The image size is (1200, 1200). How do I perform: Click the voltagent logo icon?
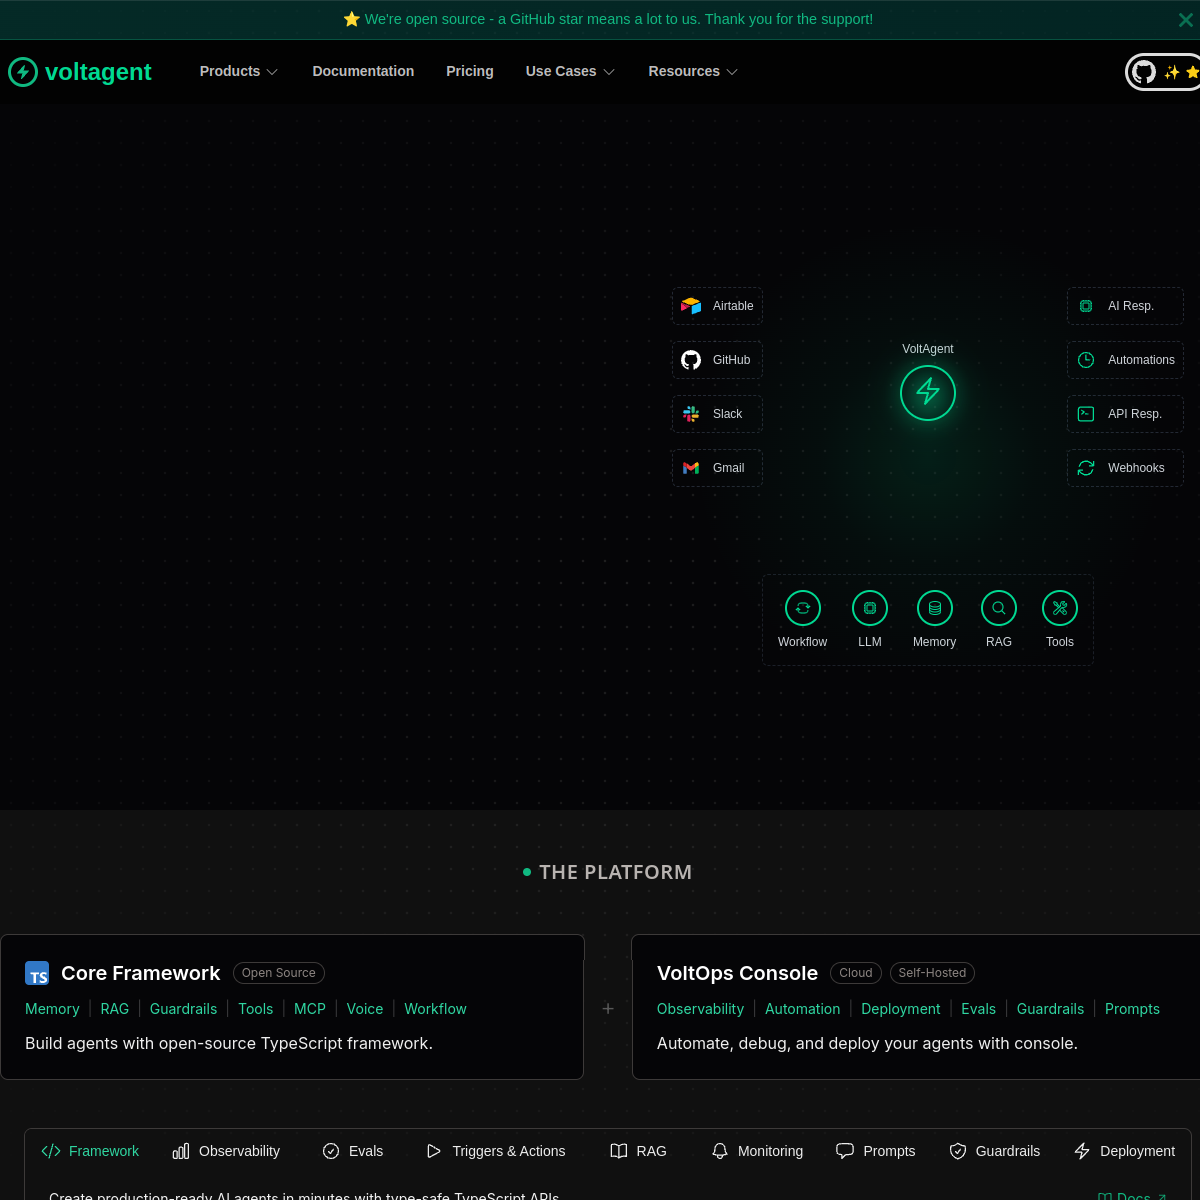pos(23,72)
